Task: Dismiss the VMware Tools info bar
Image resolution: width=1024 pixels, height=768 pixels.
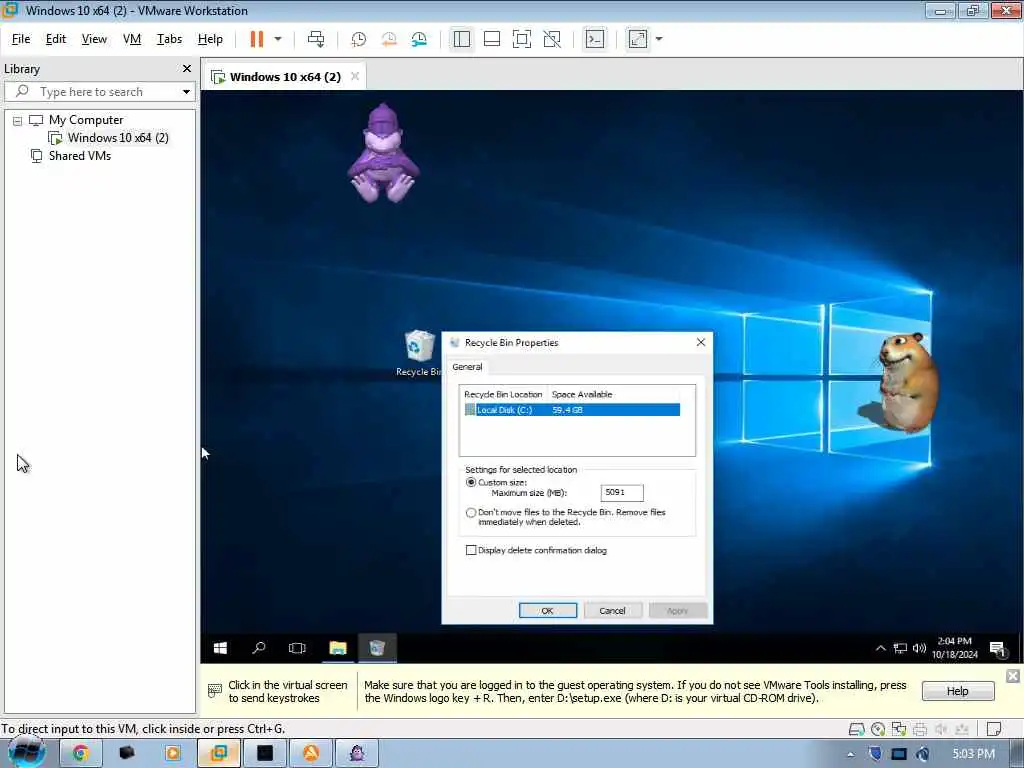Action: [x=1013, y=676]
